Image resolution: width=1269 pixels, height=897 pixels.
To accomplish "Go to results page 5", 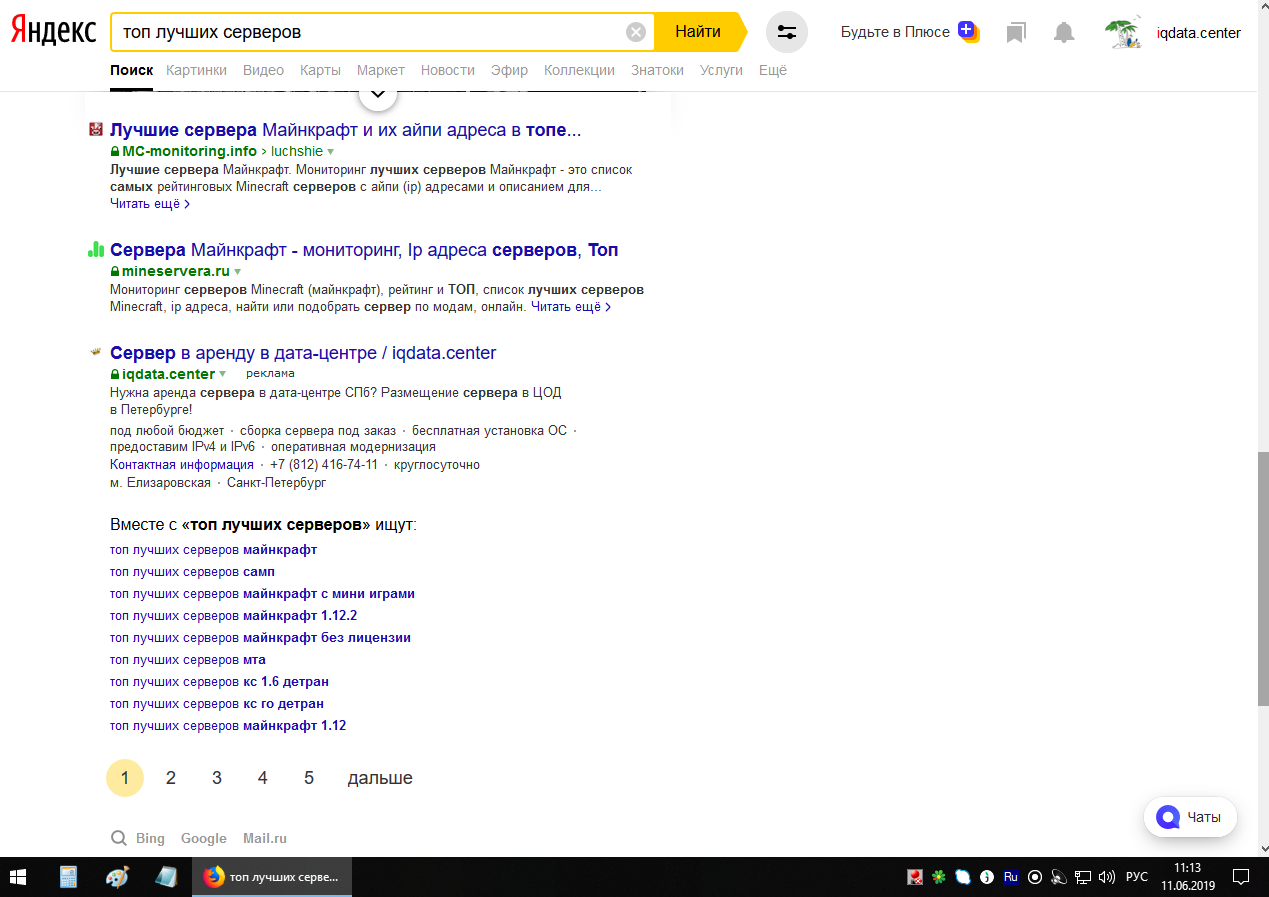I will pyautogui.click(x=309, y=778).
